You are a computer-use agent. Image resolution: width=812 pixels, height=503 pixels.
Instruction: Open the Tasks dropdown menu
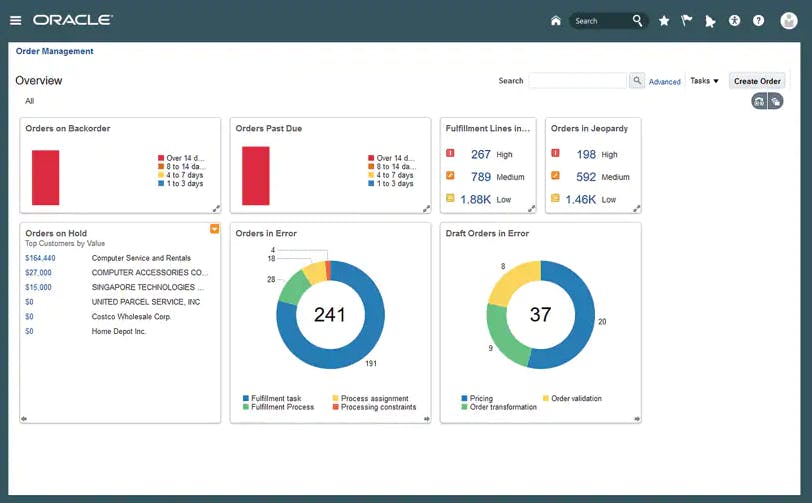[x=704, y=81]
